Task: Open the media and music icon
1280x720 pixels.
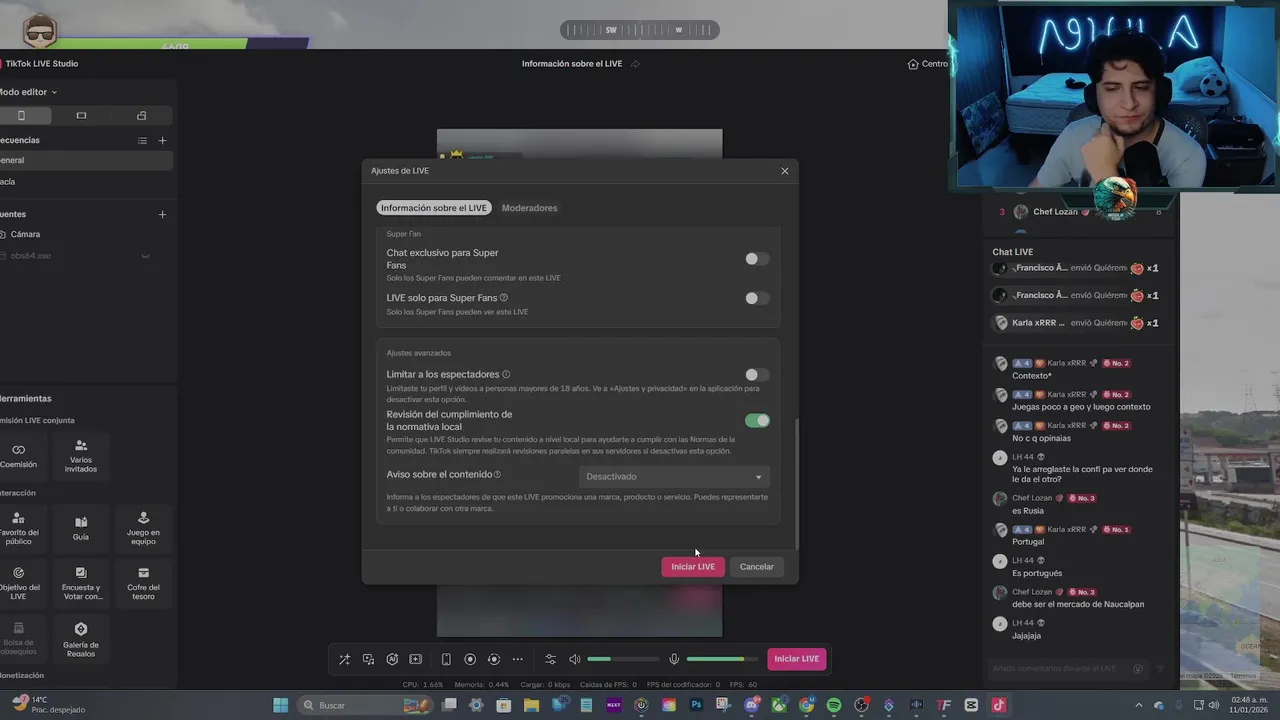Action: [368, 659]
